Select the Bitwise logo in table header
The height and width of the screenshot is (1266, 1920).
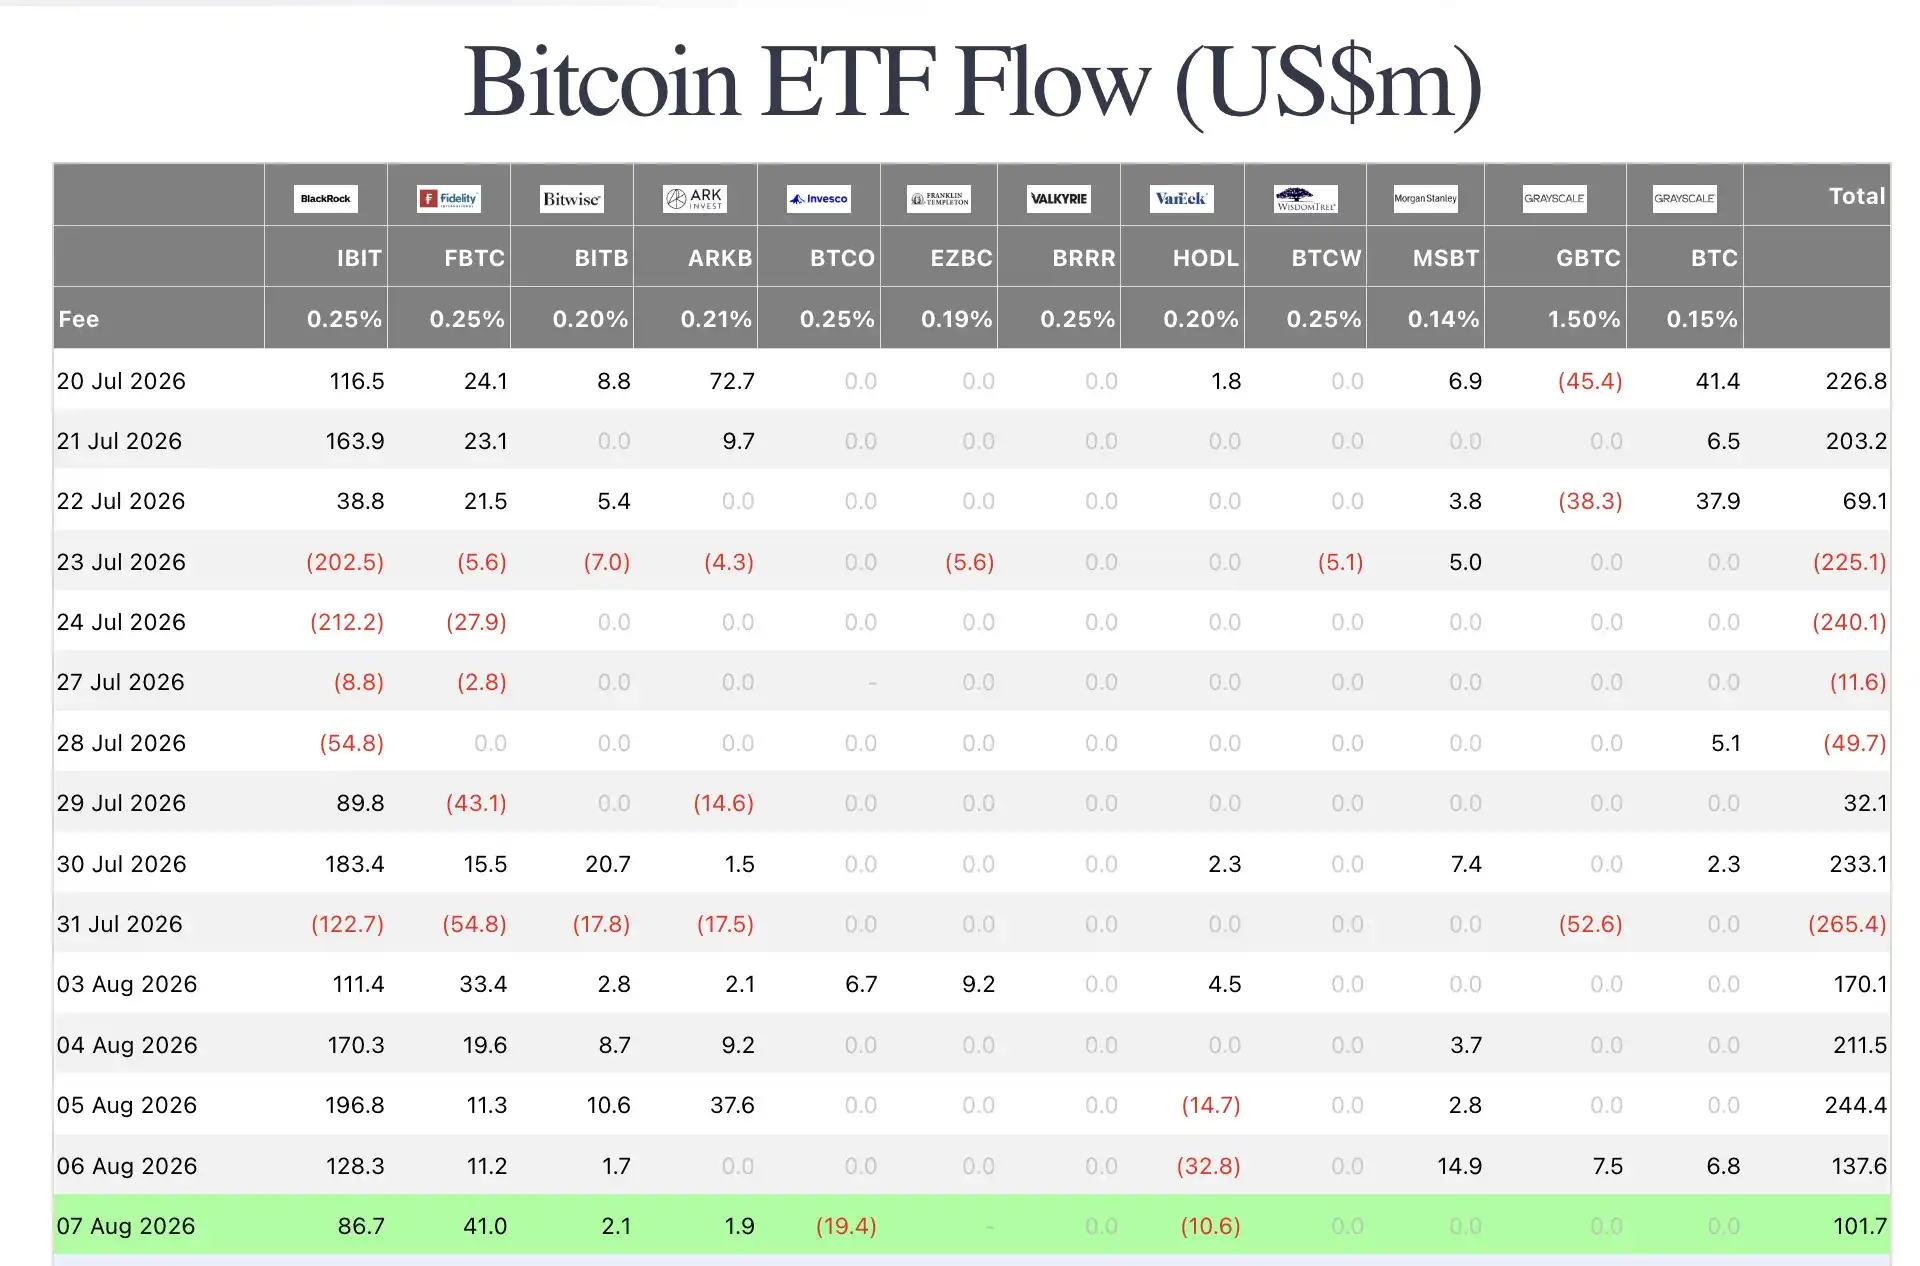coord(572,198)
